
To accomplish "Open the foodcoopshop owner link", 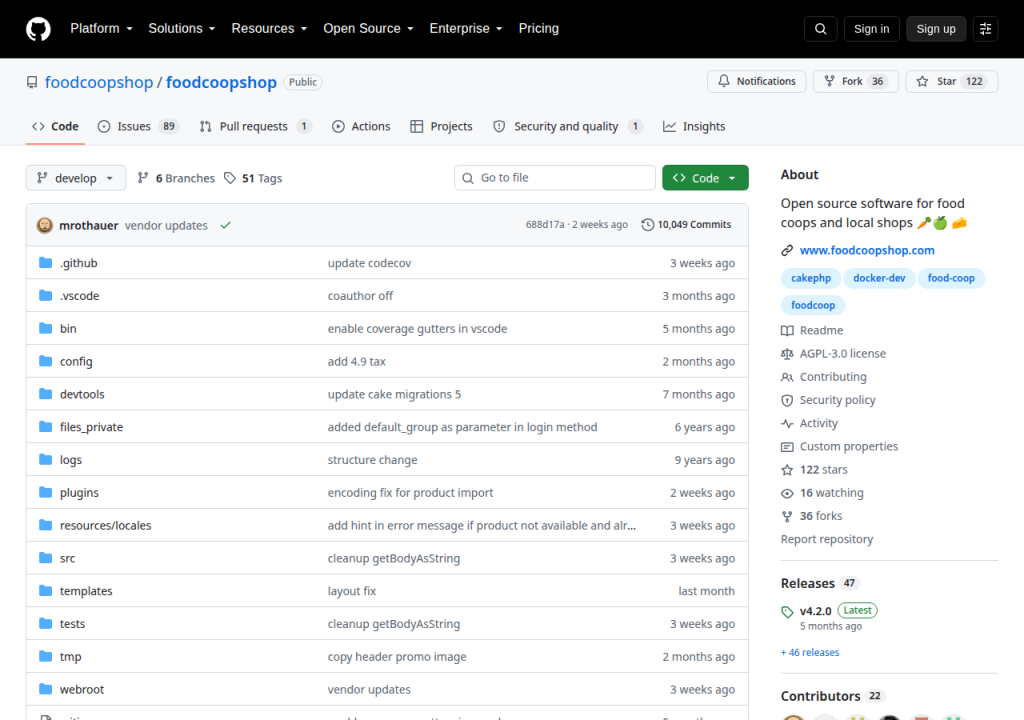I will click(99, 82).
